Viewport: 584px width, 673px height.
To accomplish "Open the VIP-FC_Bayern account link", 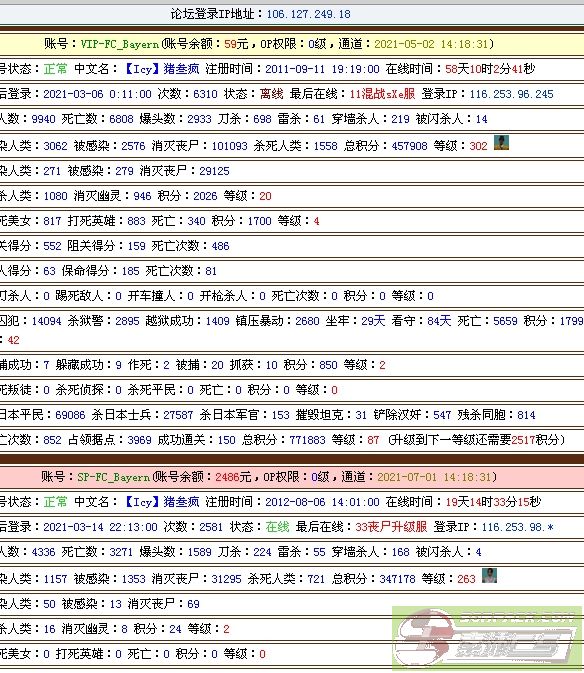I will tap(120, 44).
